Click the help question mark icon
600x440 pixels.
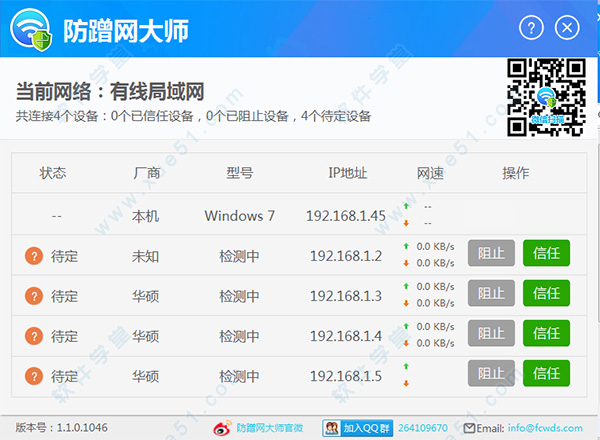click(531, 28)
